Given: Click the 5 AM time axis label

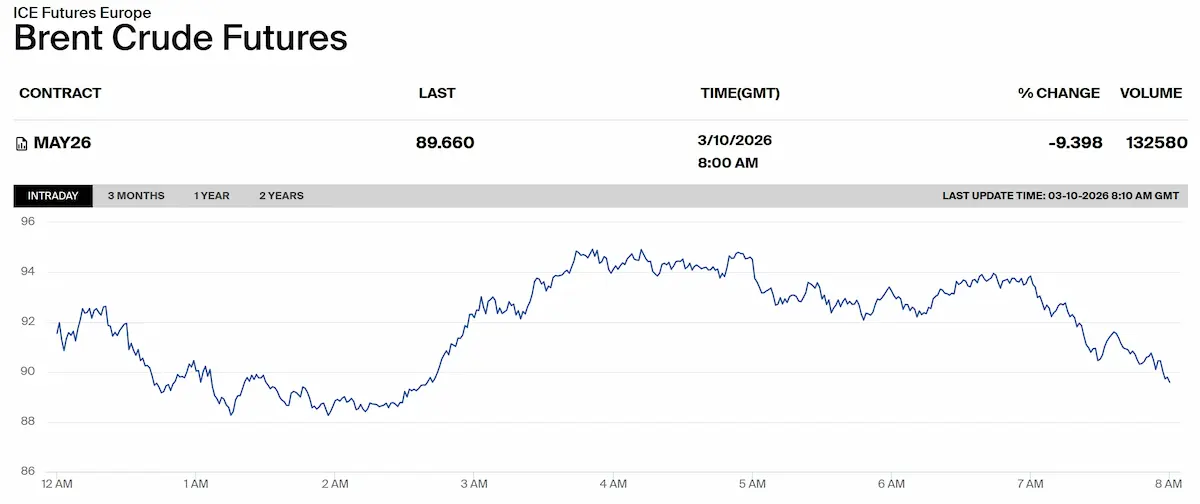Looking at the screenshot, I should click(751, 484).
